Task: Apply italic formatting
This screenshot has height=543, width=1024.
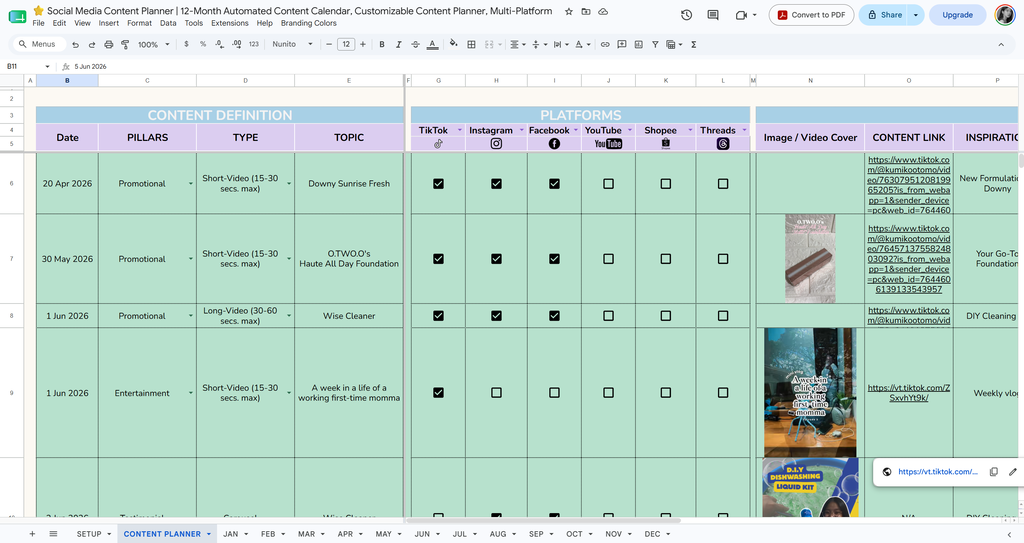Action: tap(398, 44)
